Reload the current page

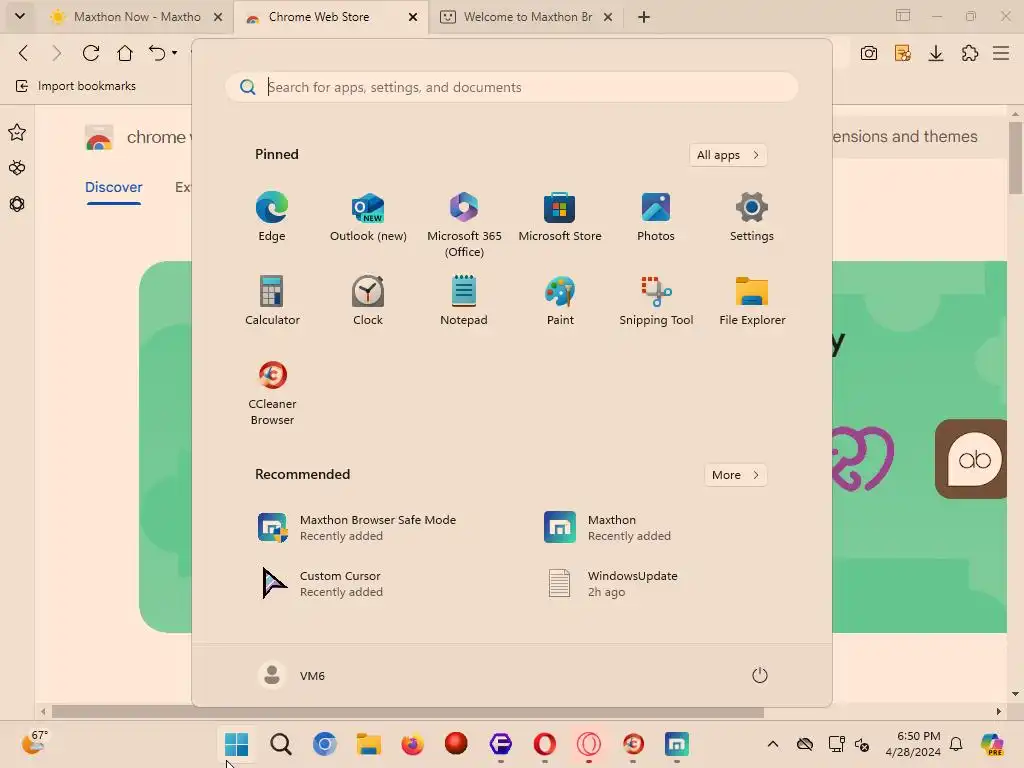pos(91,53)
